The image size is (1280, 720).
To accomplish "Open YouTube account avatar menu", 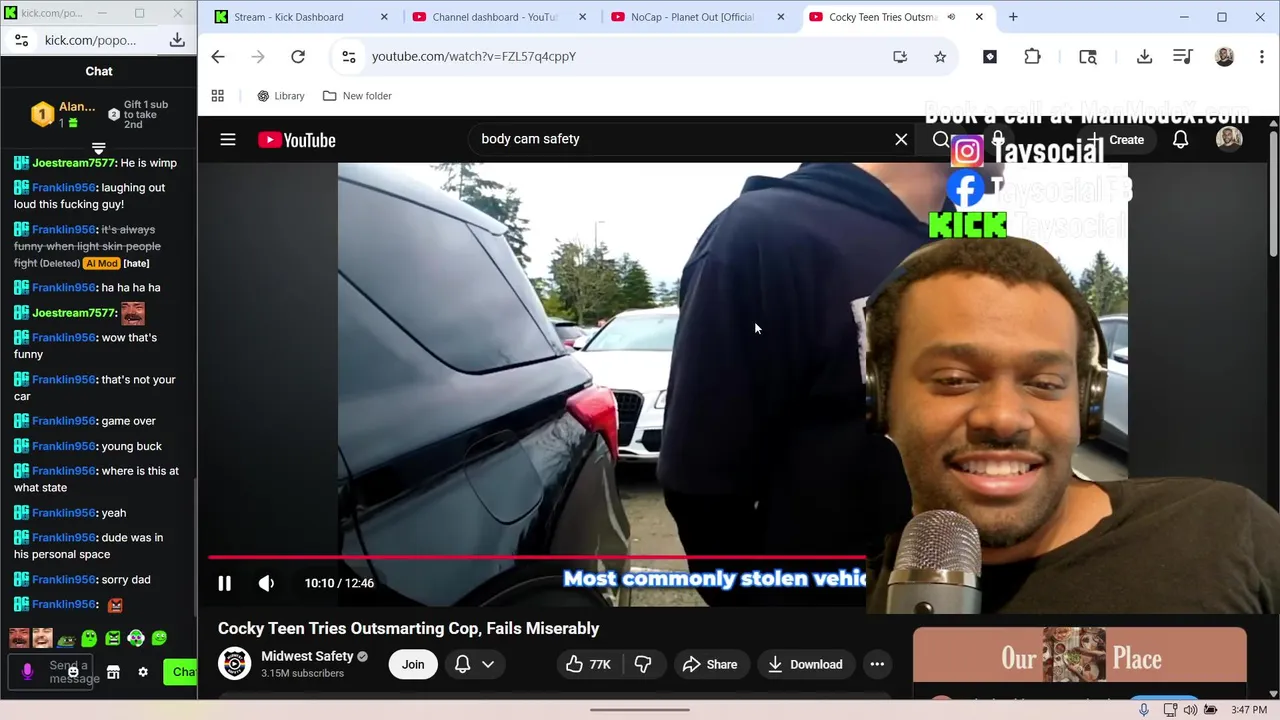I will click(1229, 139).
